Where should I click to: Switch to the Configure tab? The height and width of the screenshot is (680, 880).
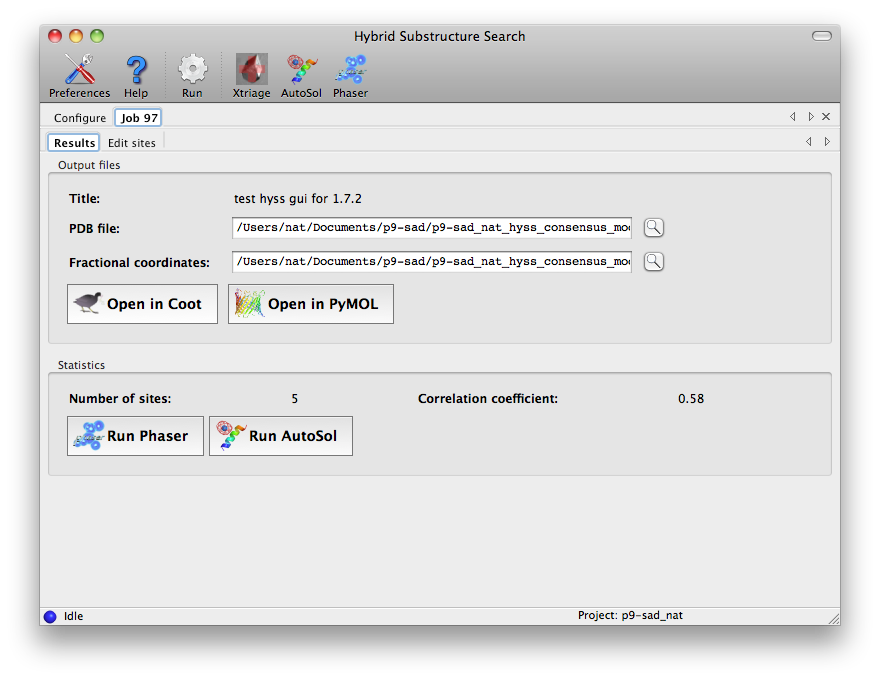(80, 118)
